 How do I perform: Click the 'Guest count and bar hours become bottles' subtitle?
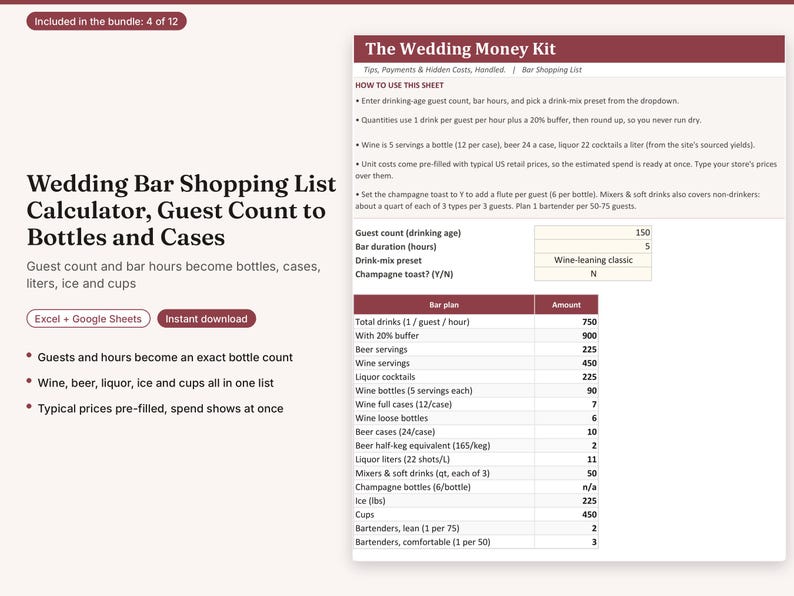173,275
